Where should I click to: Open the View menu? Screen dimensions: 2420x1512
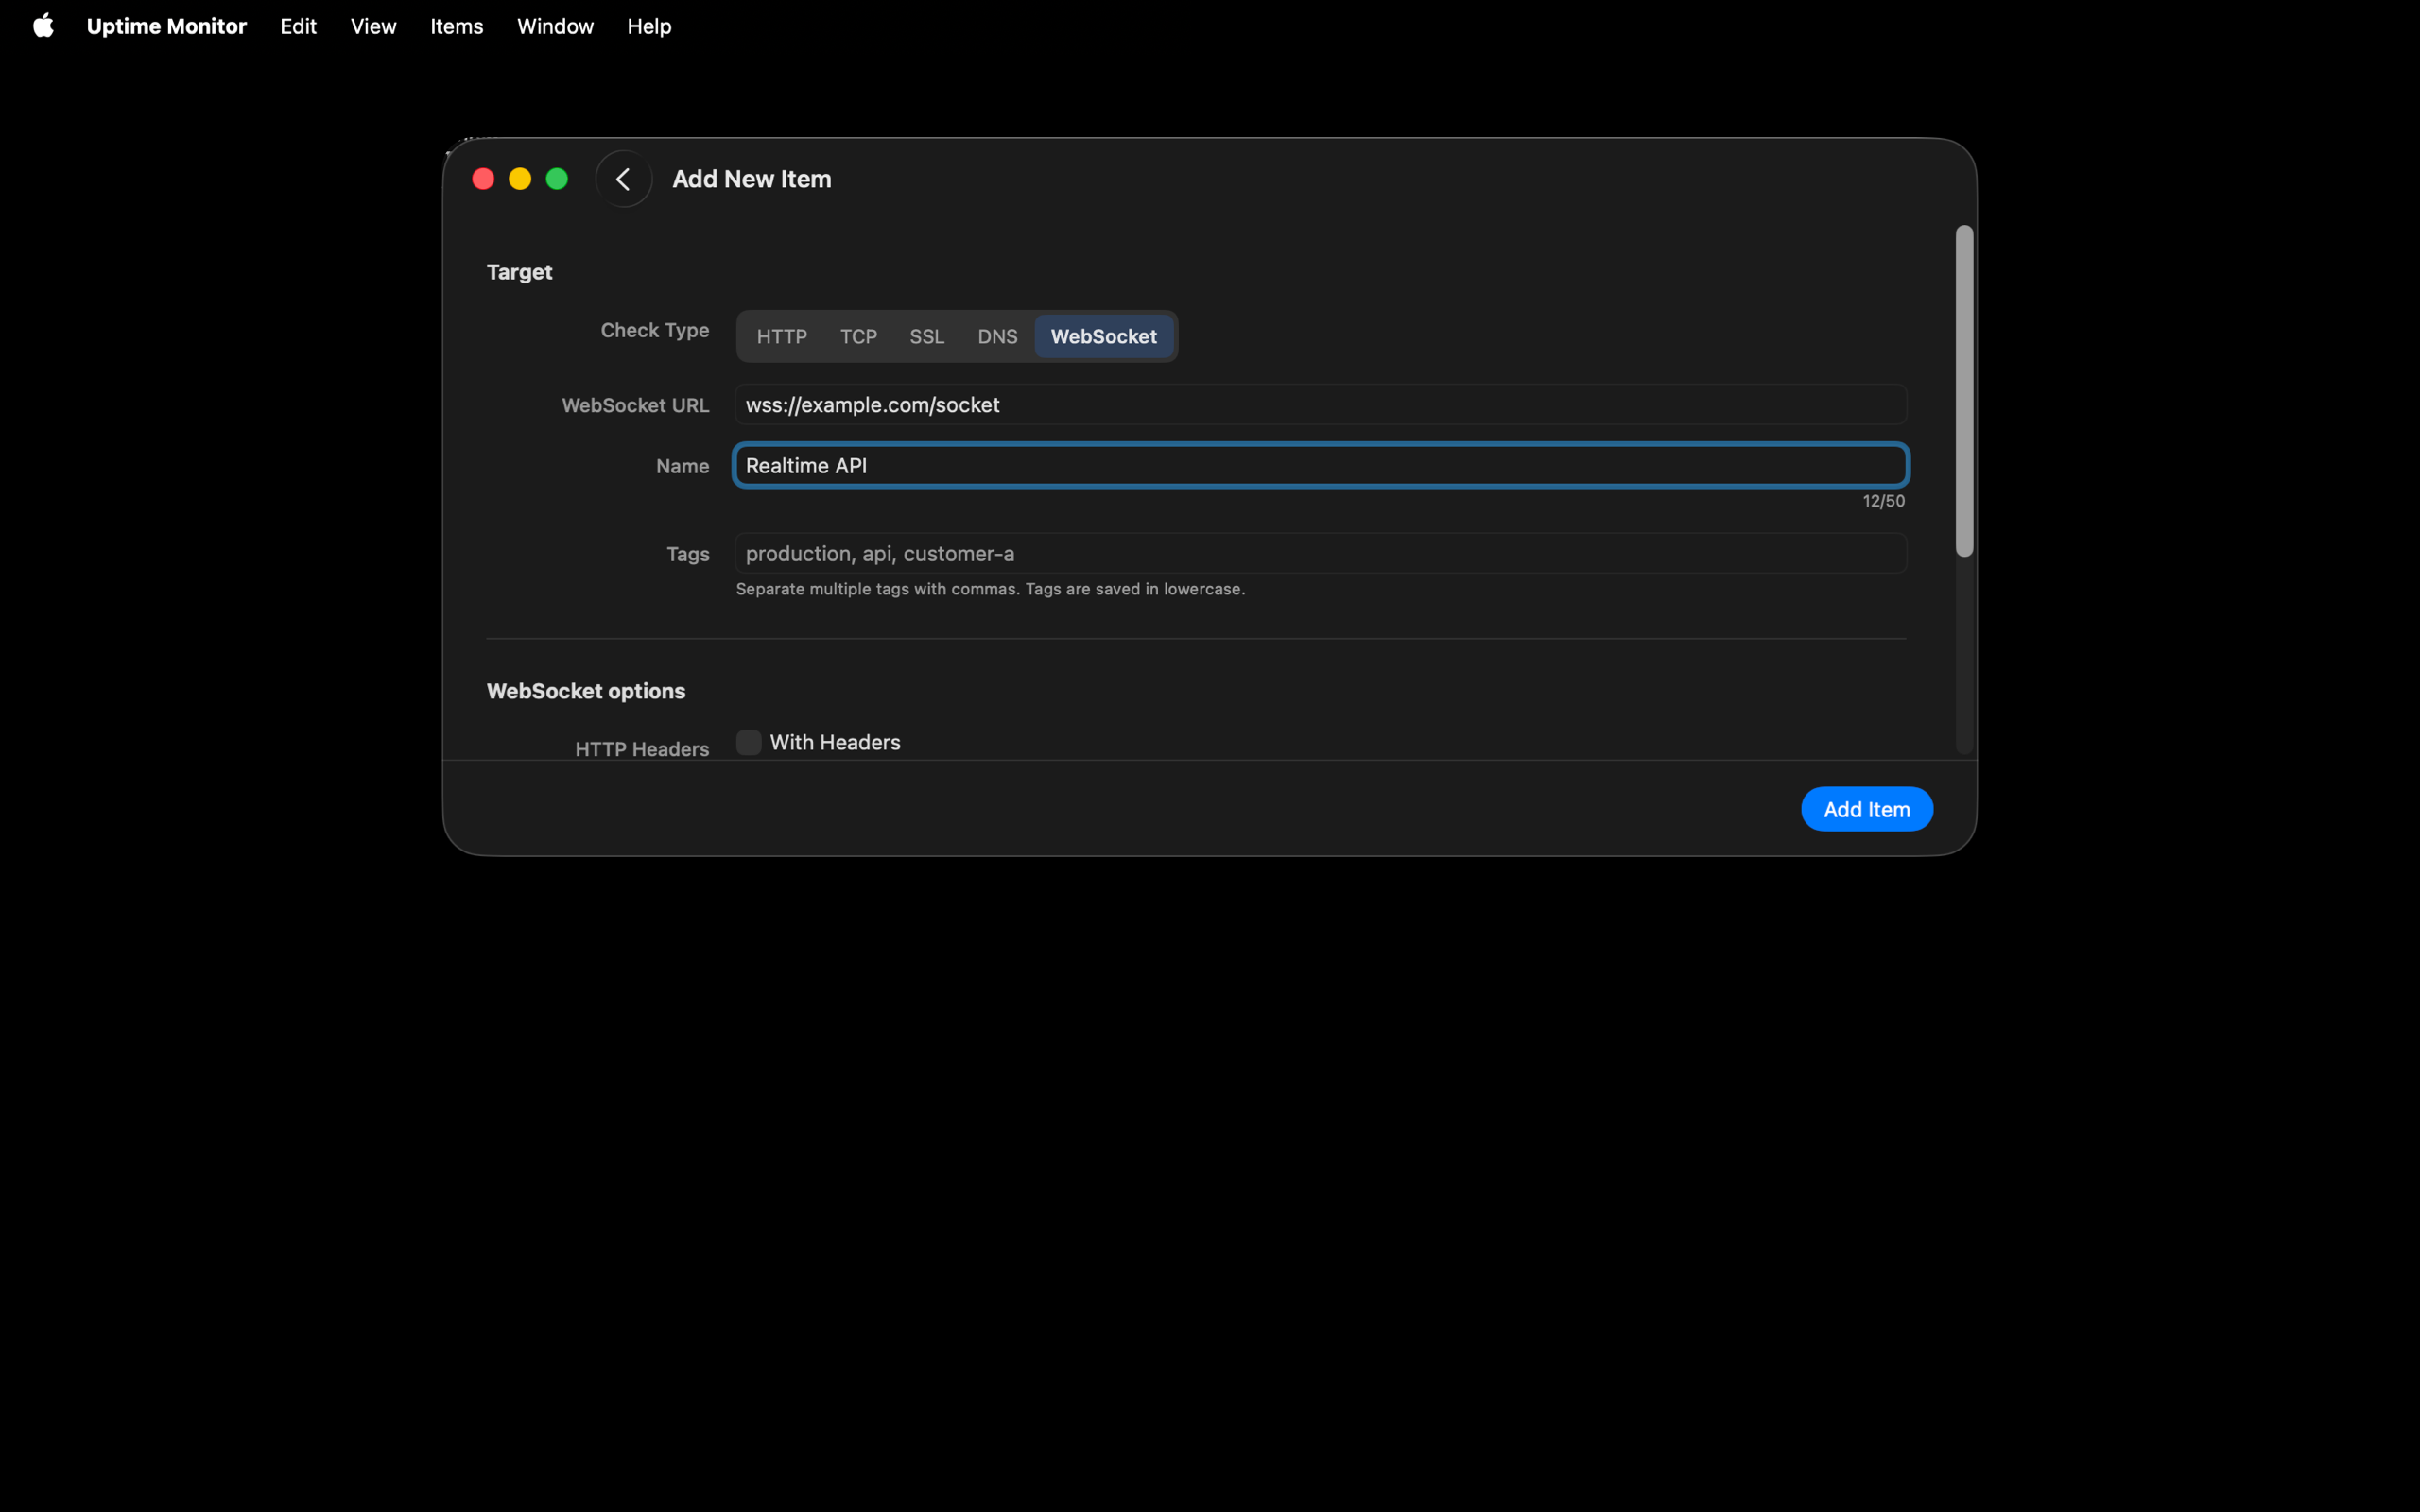373,26
